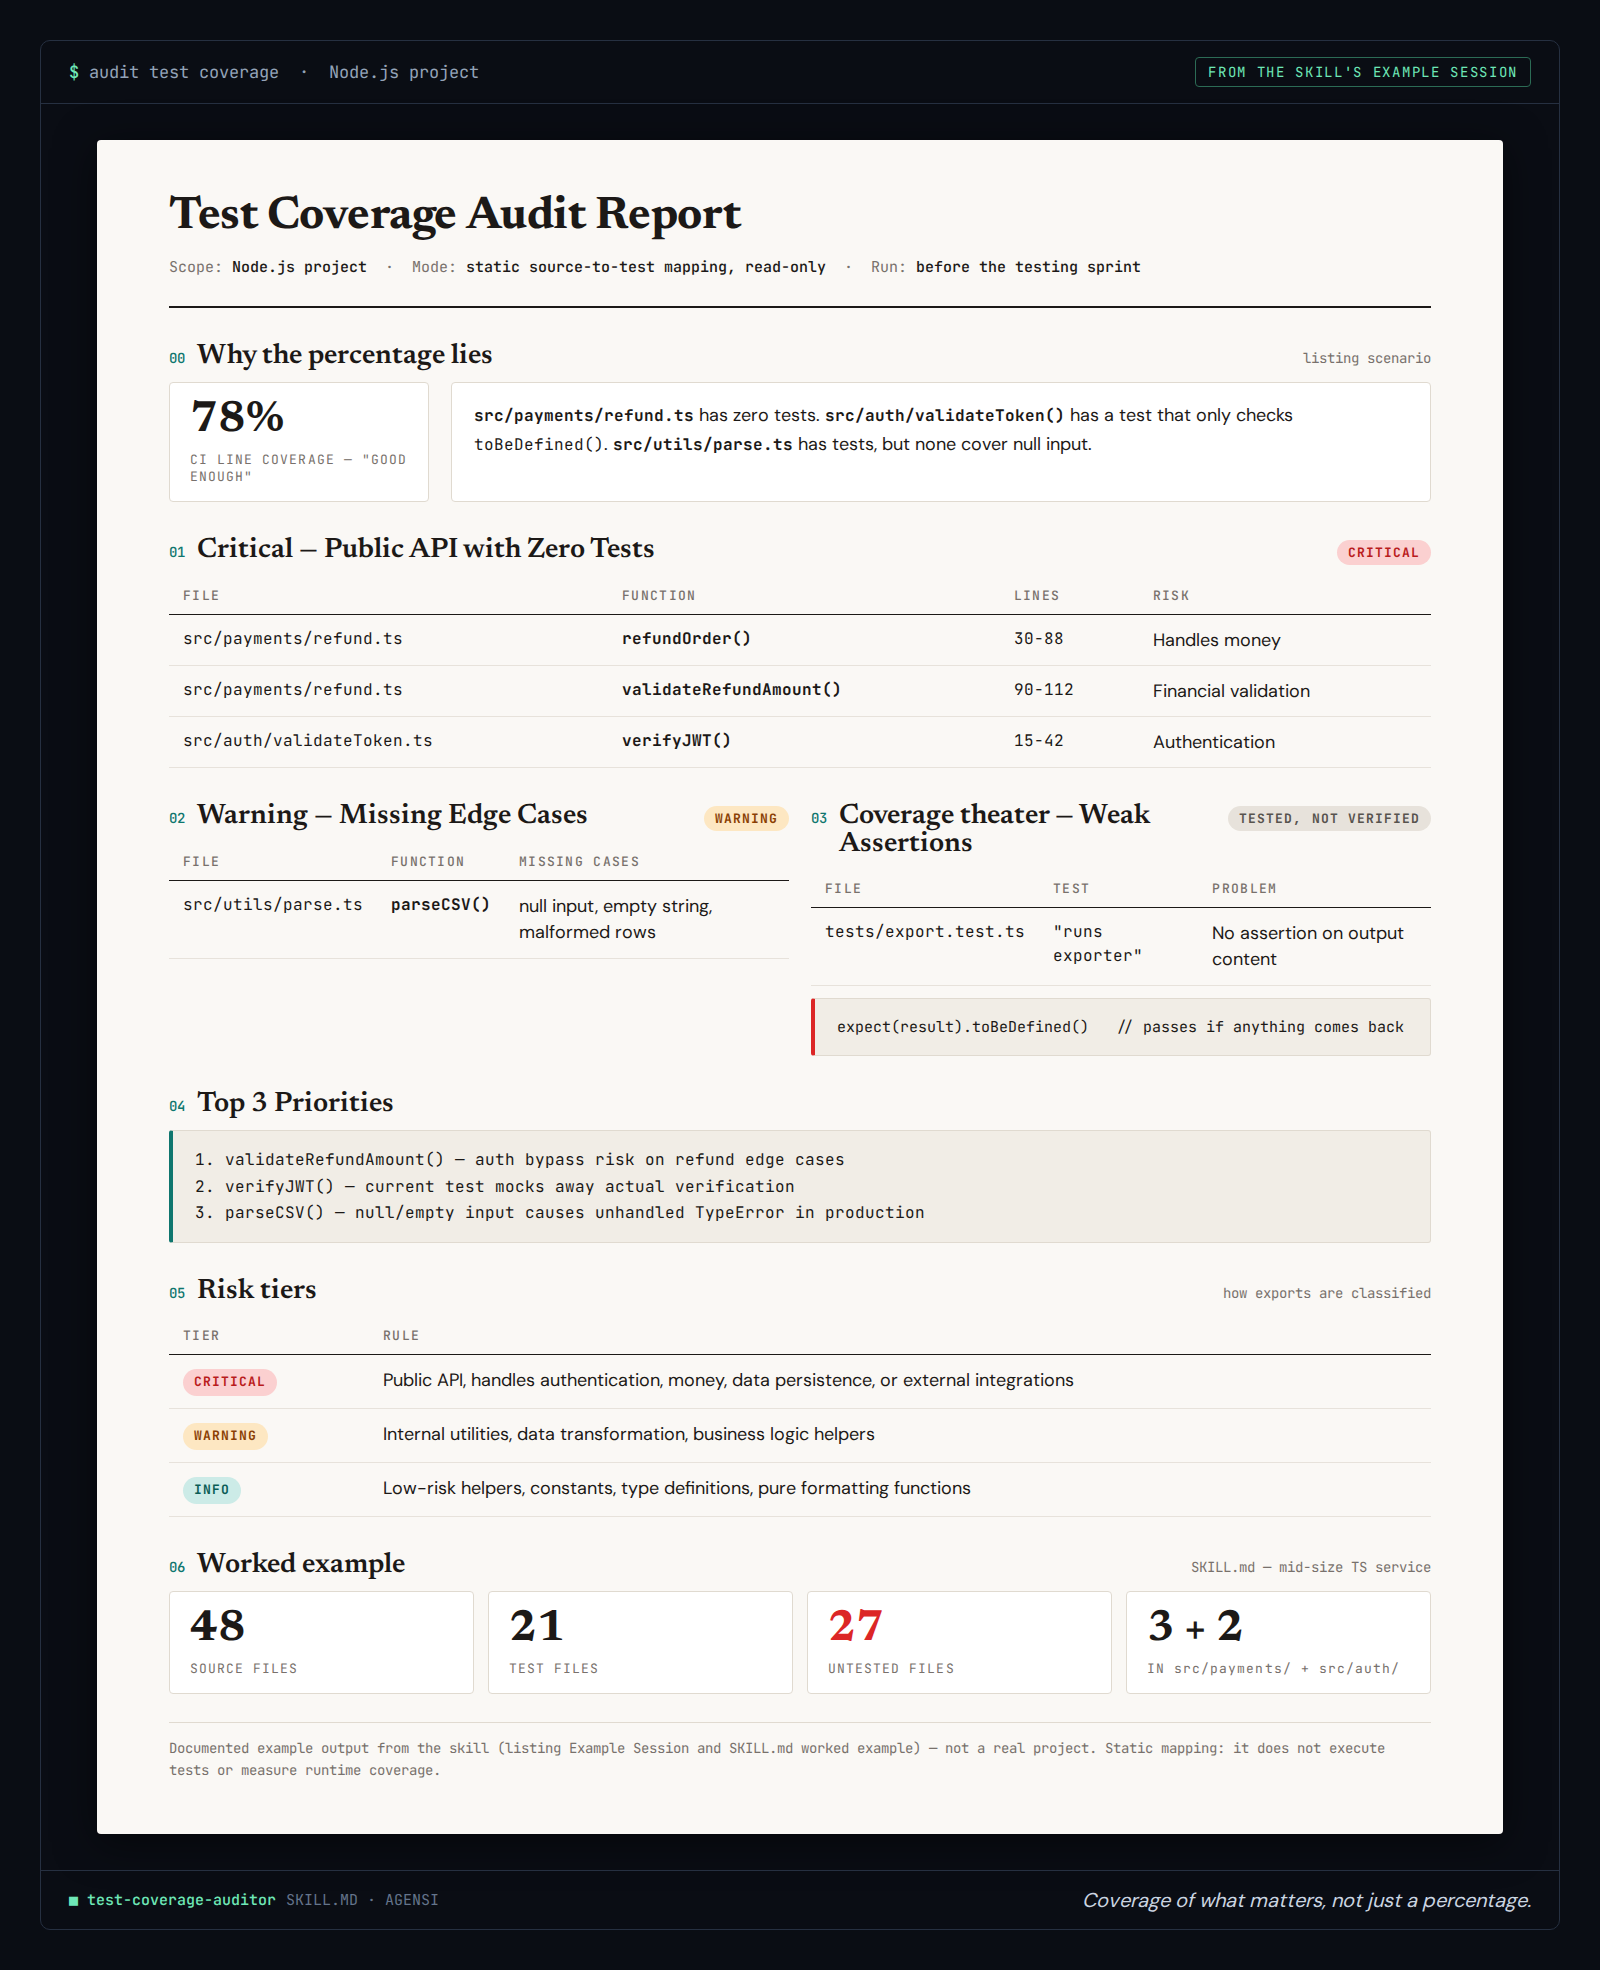Click the 'Why the percentage lies' heading
The image size is (1600, 1970).
click(344, 354)
